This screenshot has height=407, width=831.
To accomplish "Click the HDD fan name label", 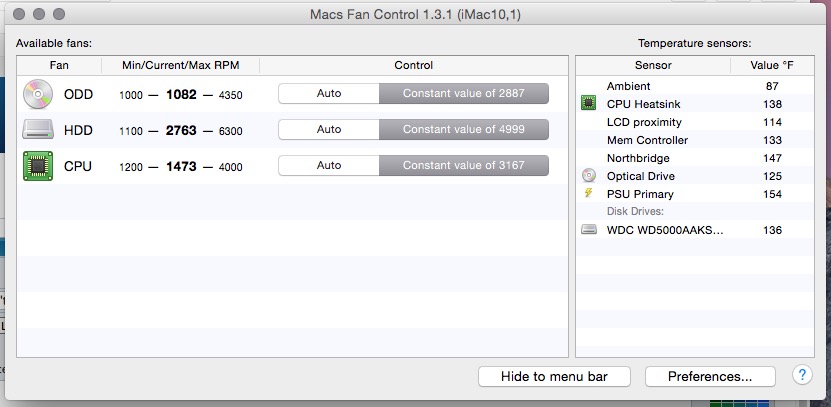I will (x=78, y=130).
